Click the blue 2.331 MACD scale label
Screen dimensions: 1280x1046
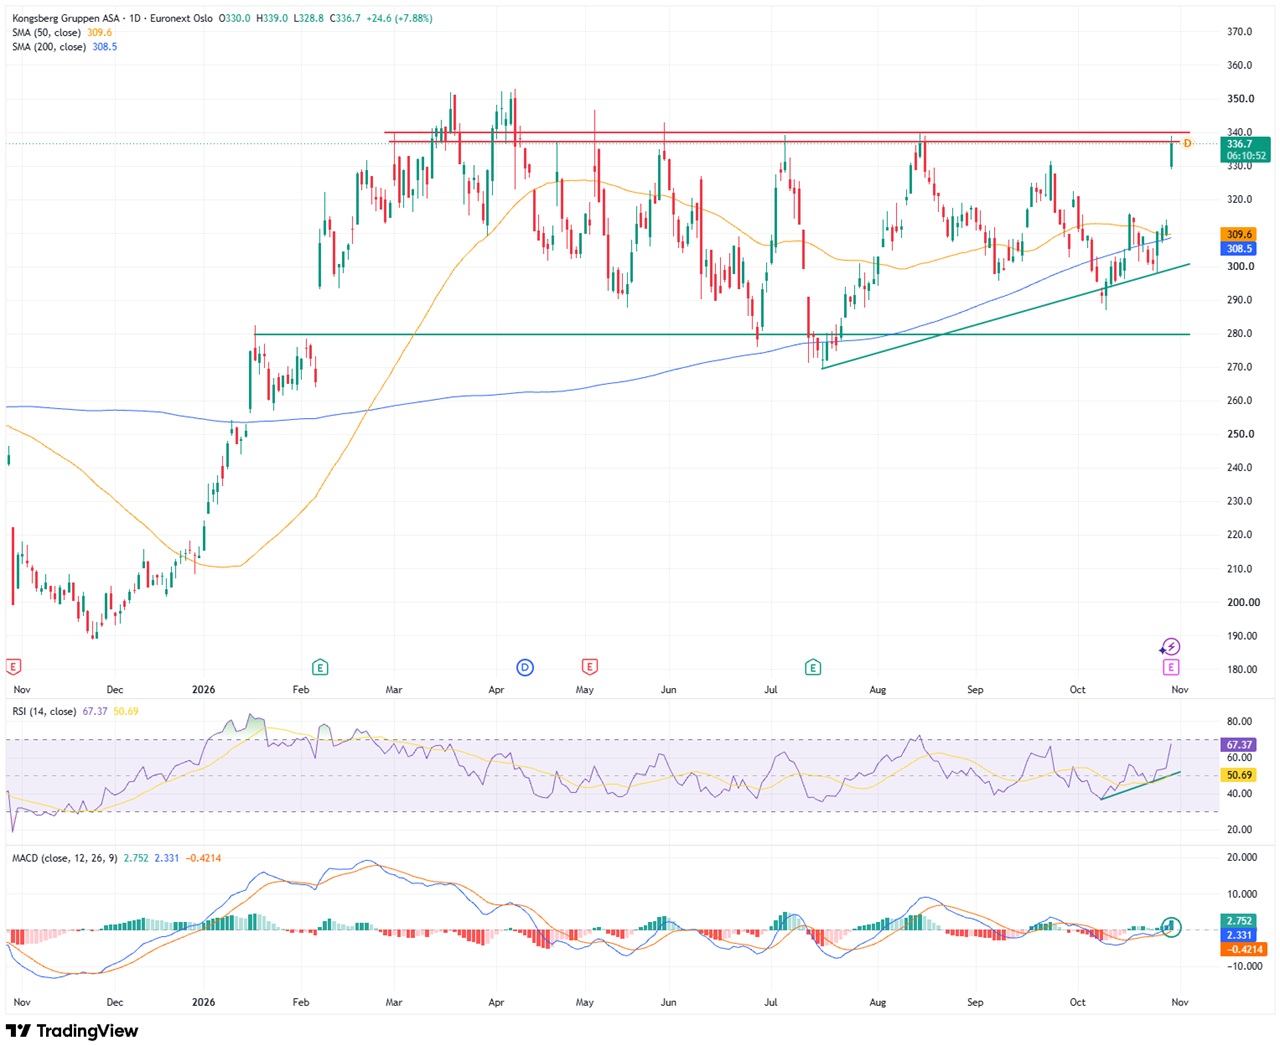click(1239, 935)
